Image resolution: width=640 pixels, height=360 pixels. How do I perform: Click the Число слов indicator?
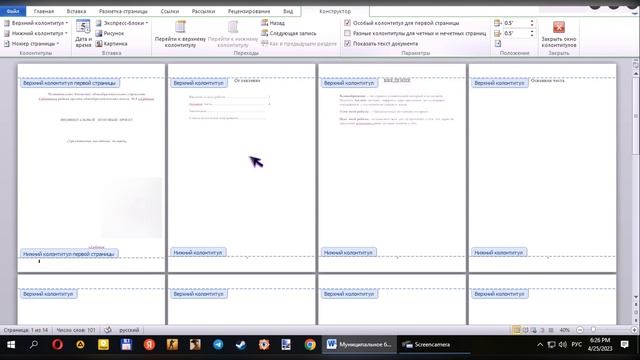click(76, 330)
